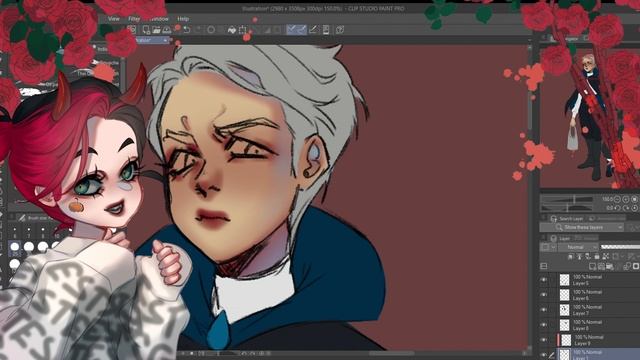Viewport: 640px width, 360px height.
Task: Click Layer 7 thumbnail
Action: (x=564, y=310)
